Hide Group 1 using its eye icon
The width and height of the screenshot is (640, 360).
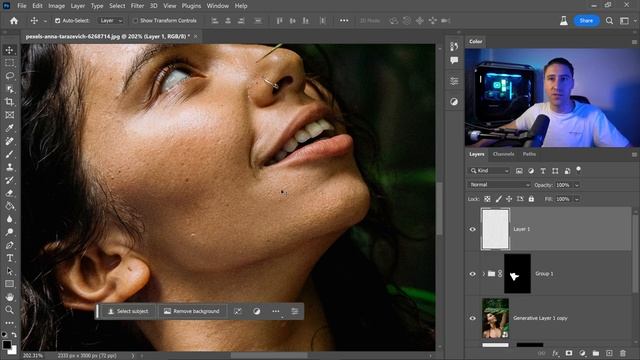(x=473, y=274)
